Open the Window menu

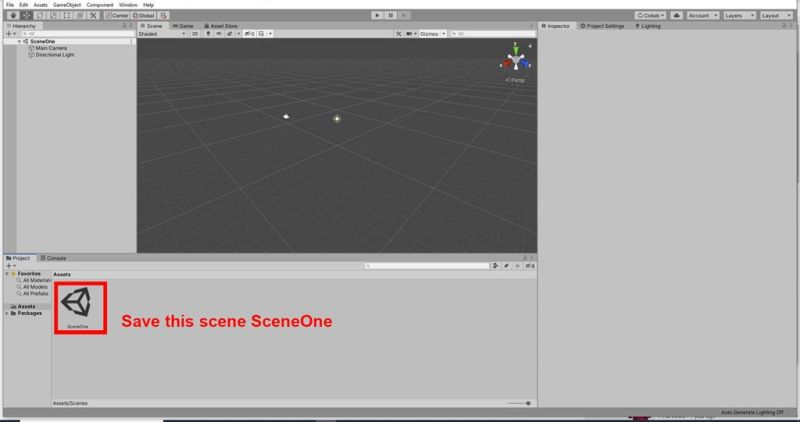point(128,5)
